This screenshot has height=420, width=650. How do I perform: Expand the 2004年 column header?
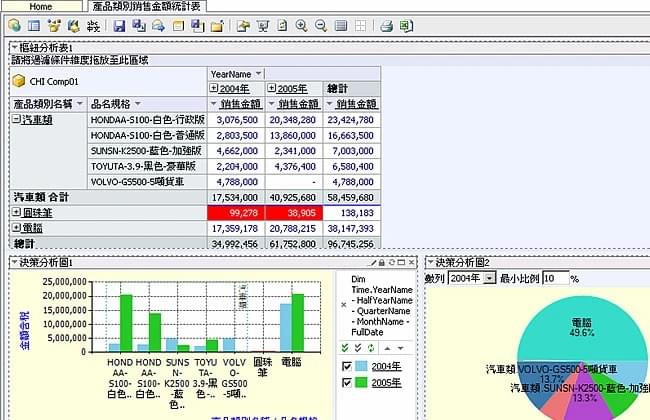214,89
